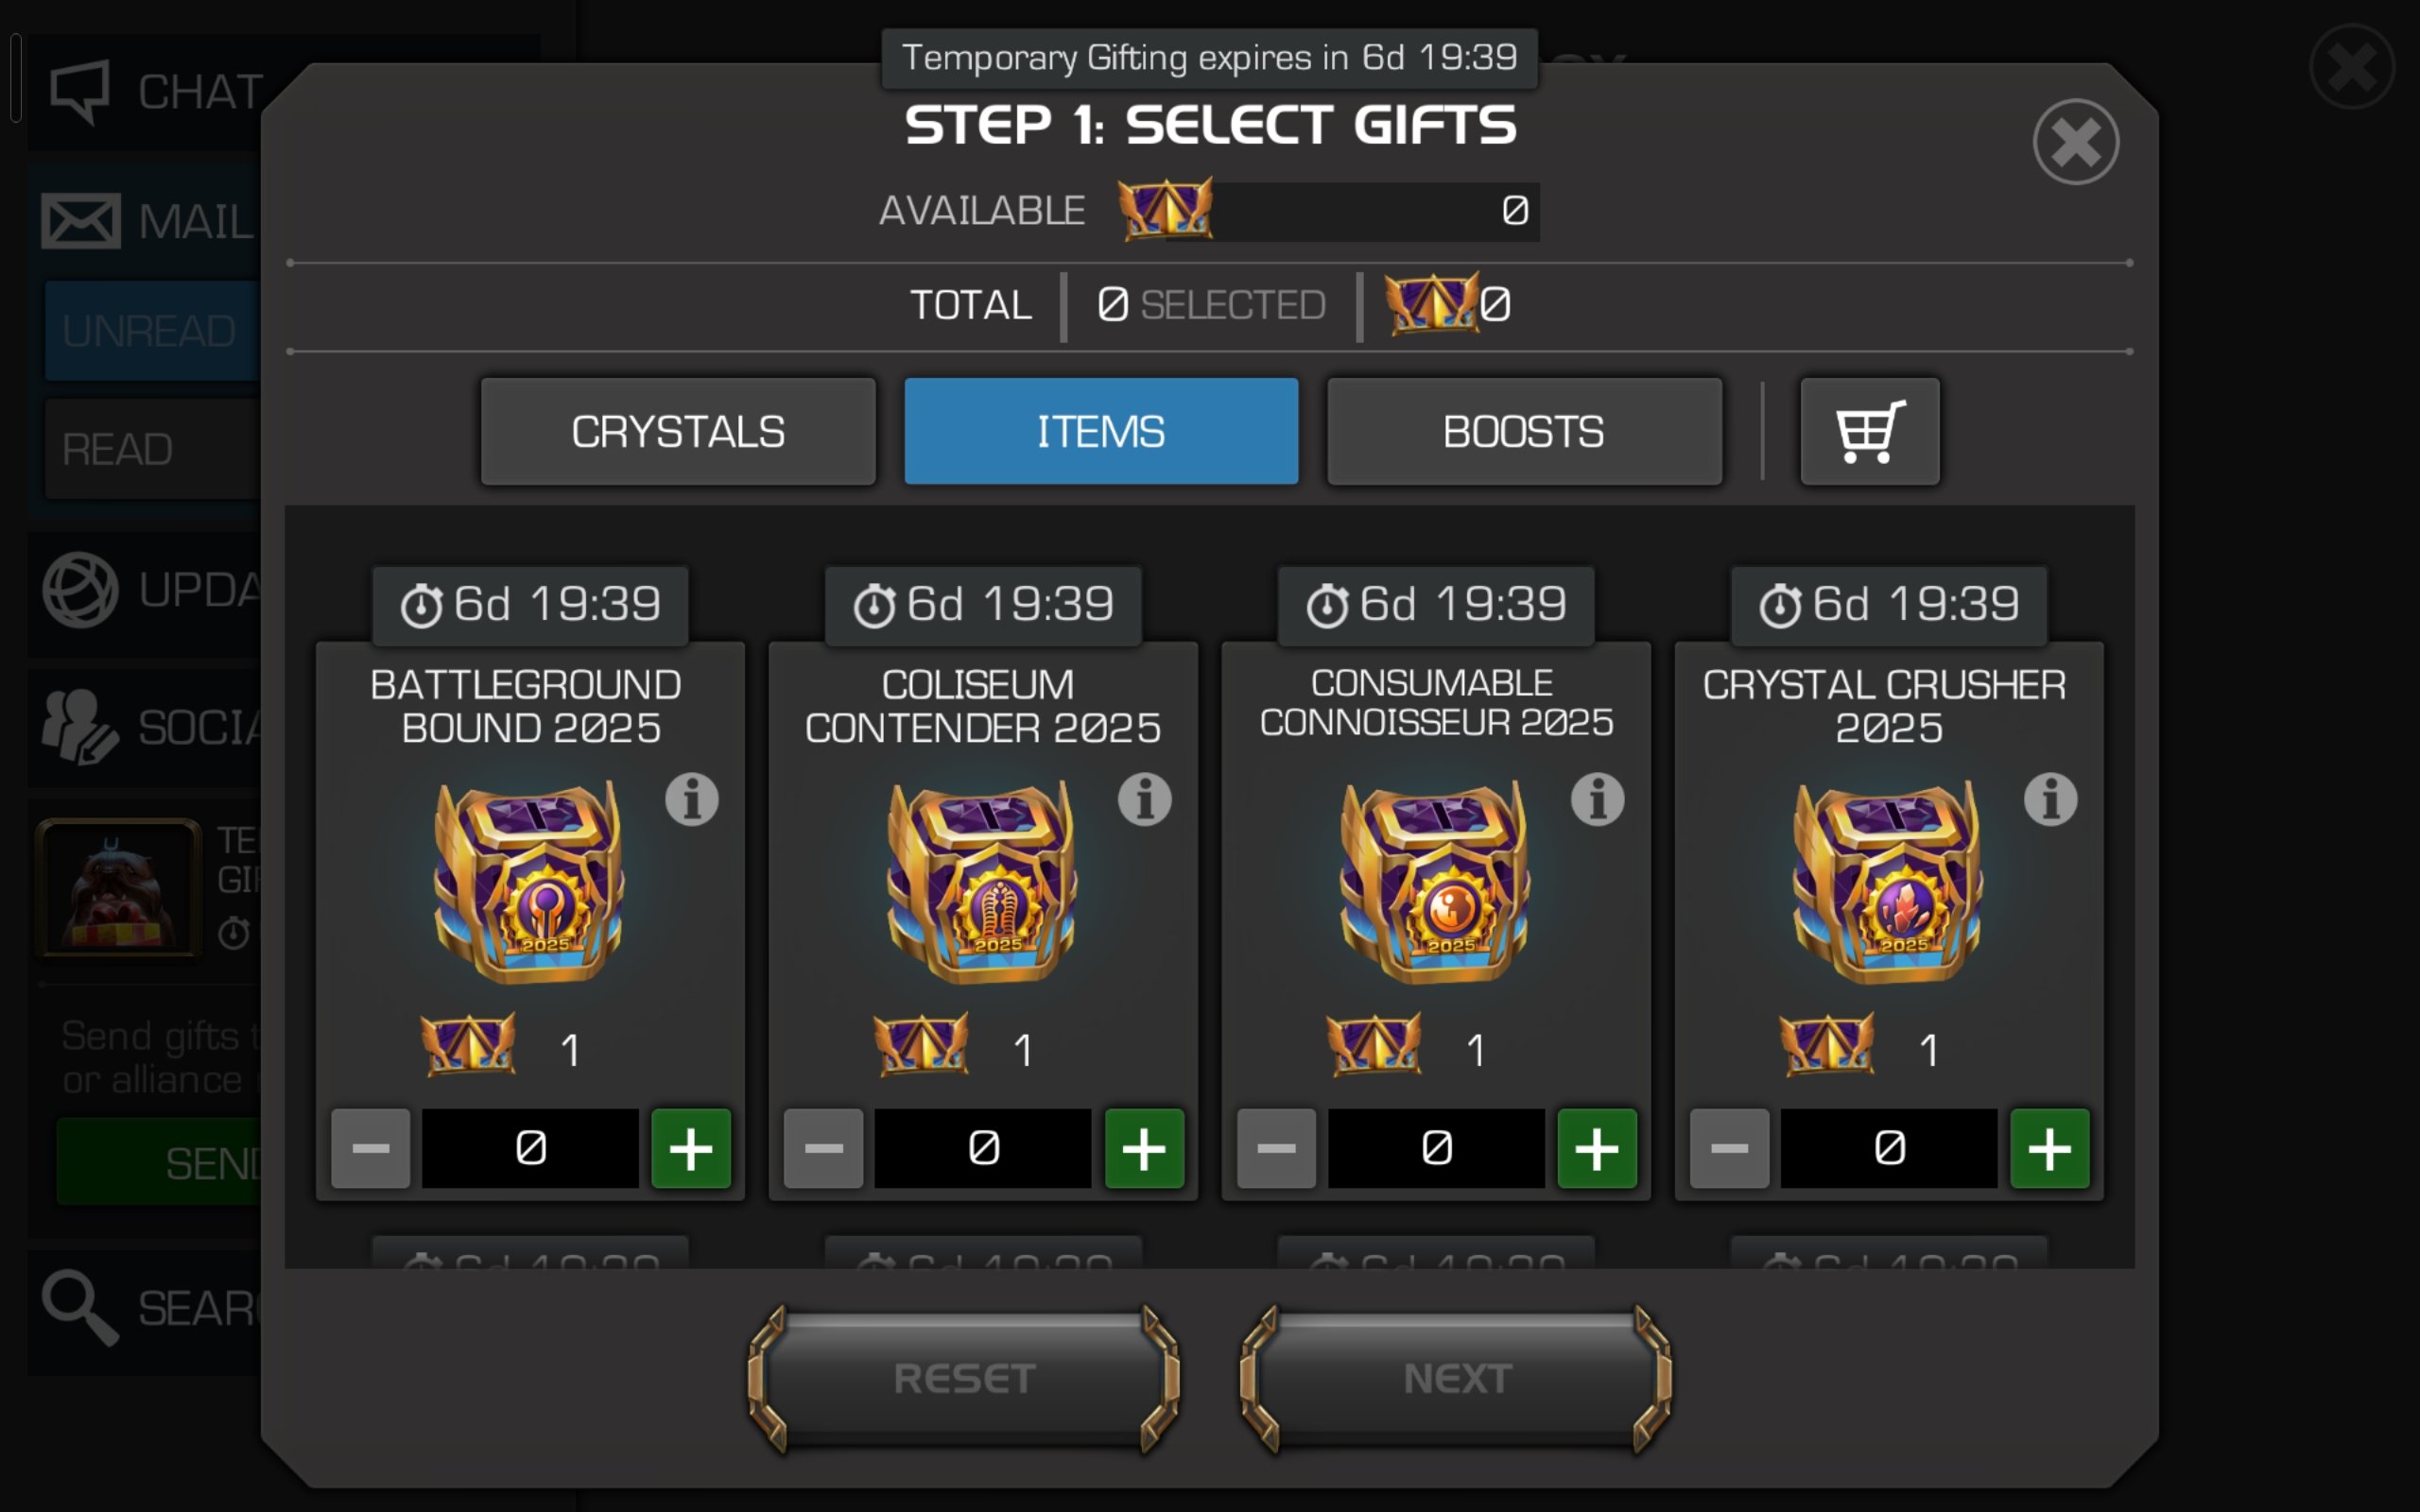Switch to the Boosts tab
The height and width of the screenshot is (1512, 2420).
[x=1524, y=432]
